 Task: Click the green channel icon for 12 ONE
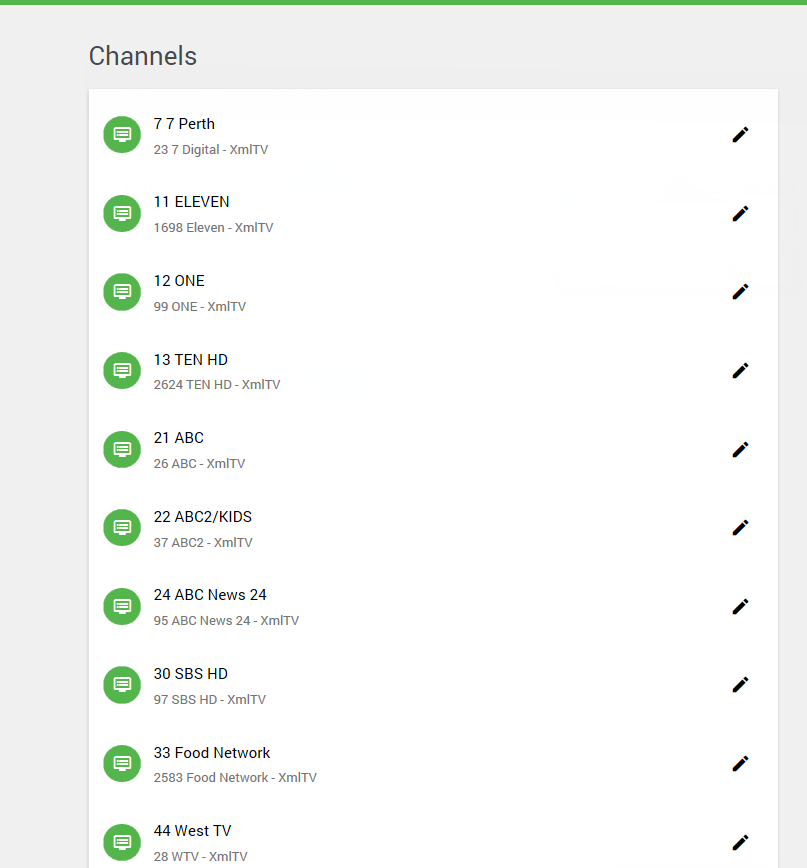click(121, 292)
